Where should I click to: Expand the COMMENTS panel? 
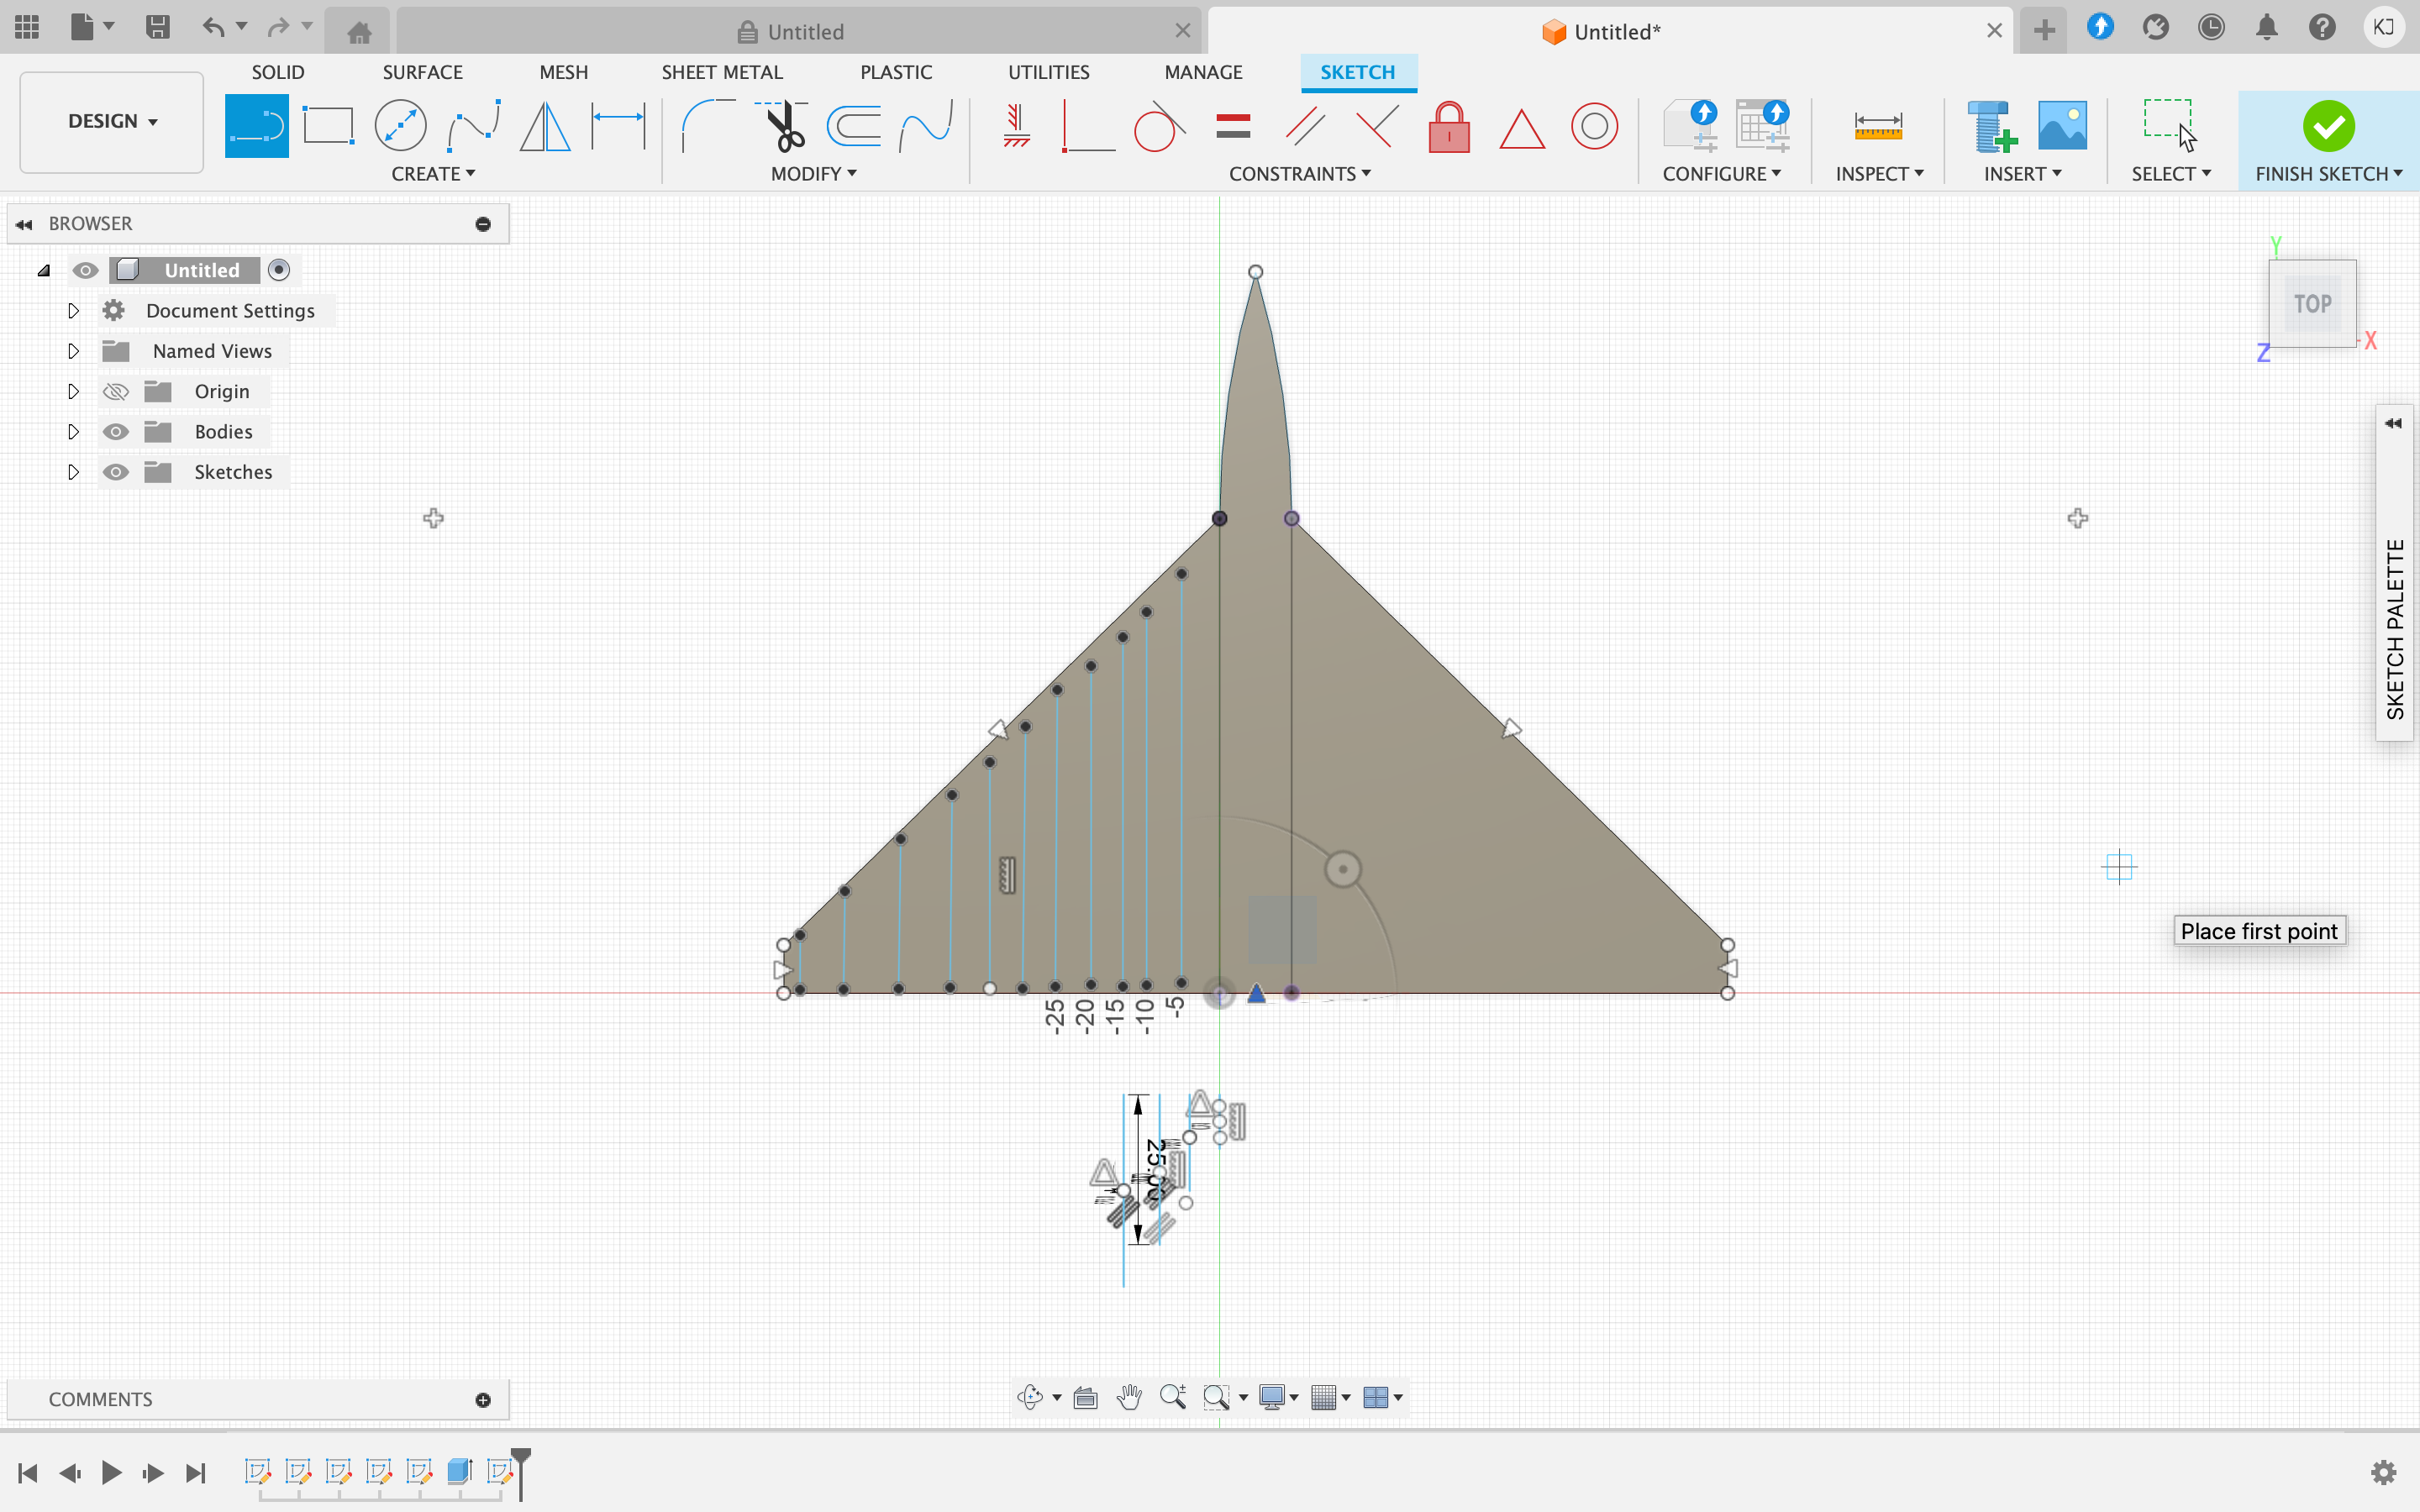(x=483, y=1400)
